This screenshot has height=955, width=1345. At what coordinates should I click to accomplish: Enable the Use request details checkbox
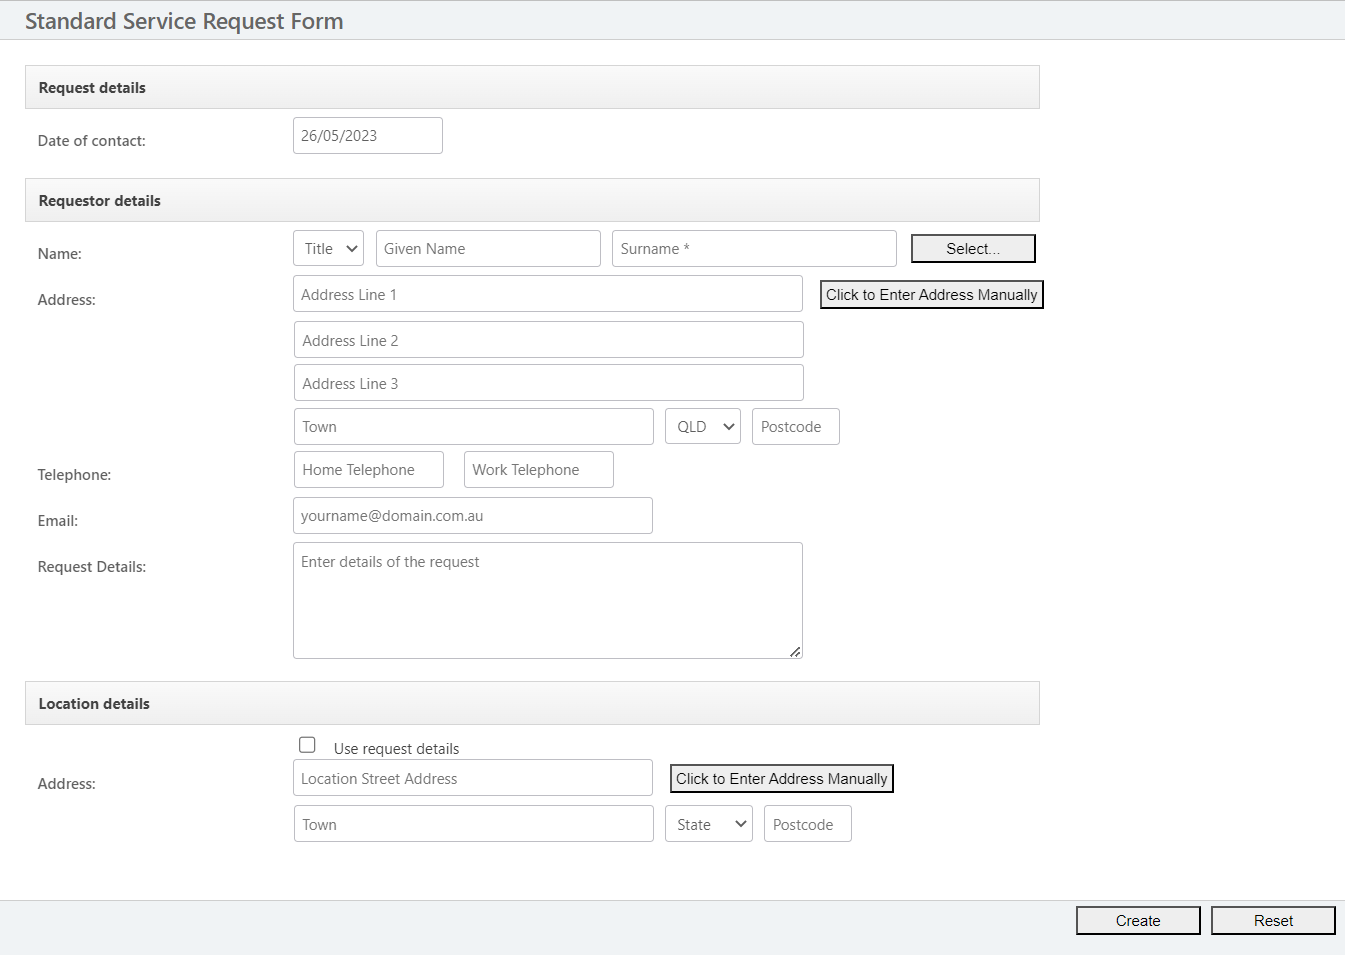point(307,744)
